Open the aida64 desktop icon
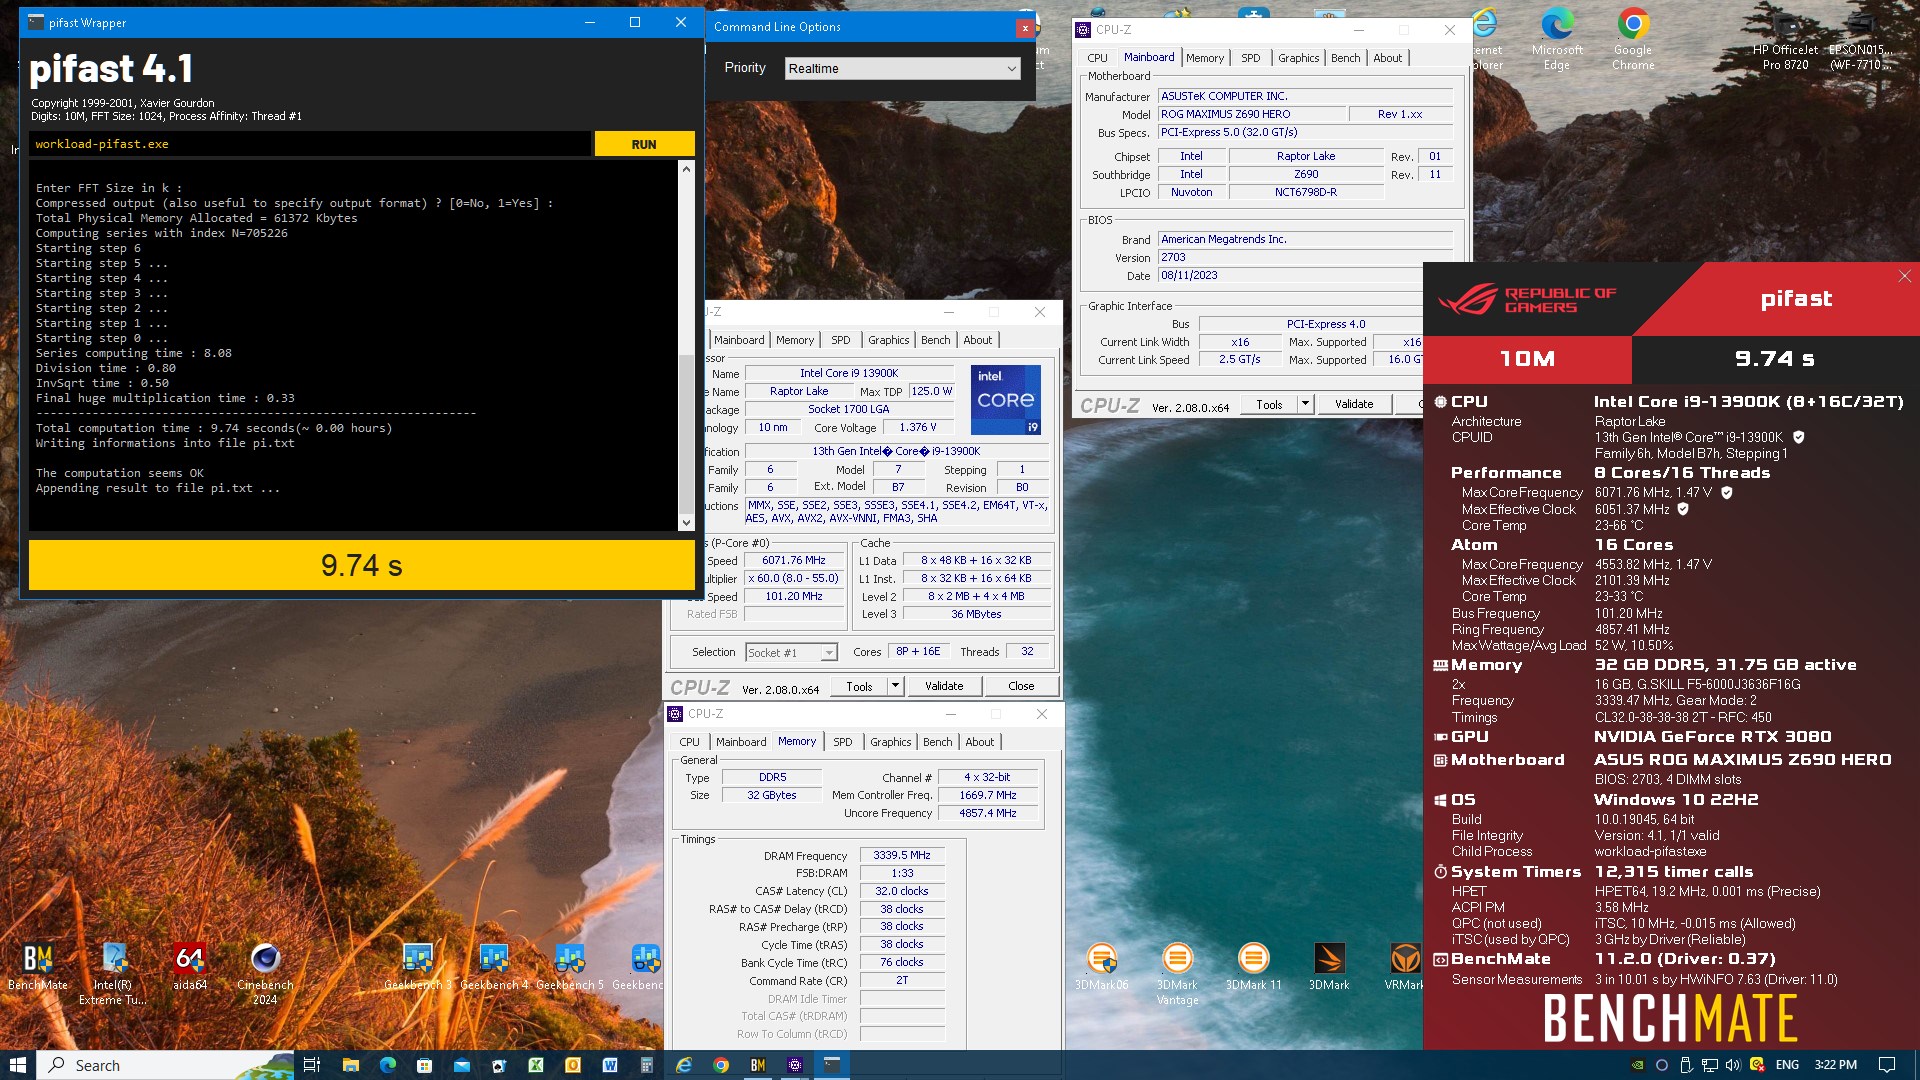This screenshot has height=1080, width=1920. (189, 966)
